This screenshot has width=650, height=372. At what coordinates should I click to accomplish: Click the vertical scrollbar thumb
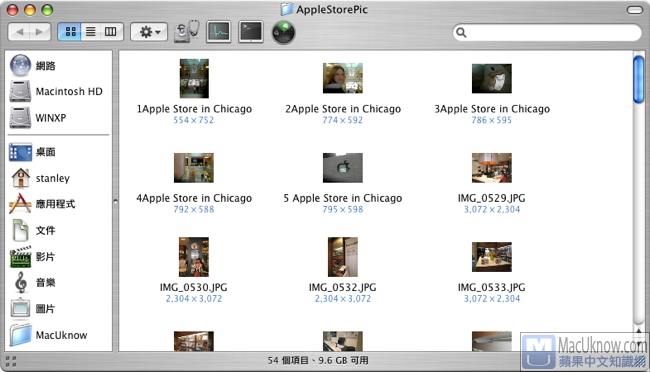coord(638,79)
